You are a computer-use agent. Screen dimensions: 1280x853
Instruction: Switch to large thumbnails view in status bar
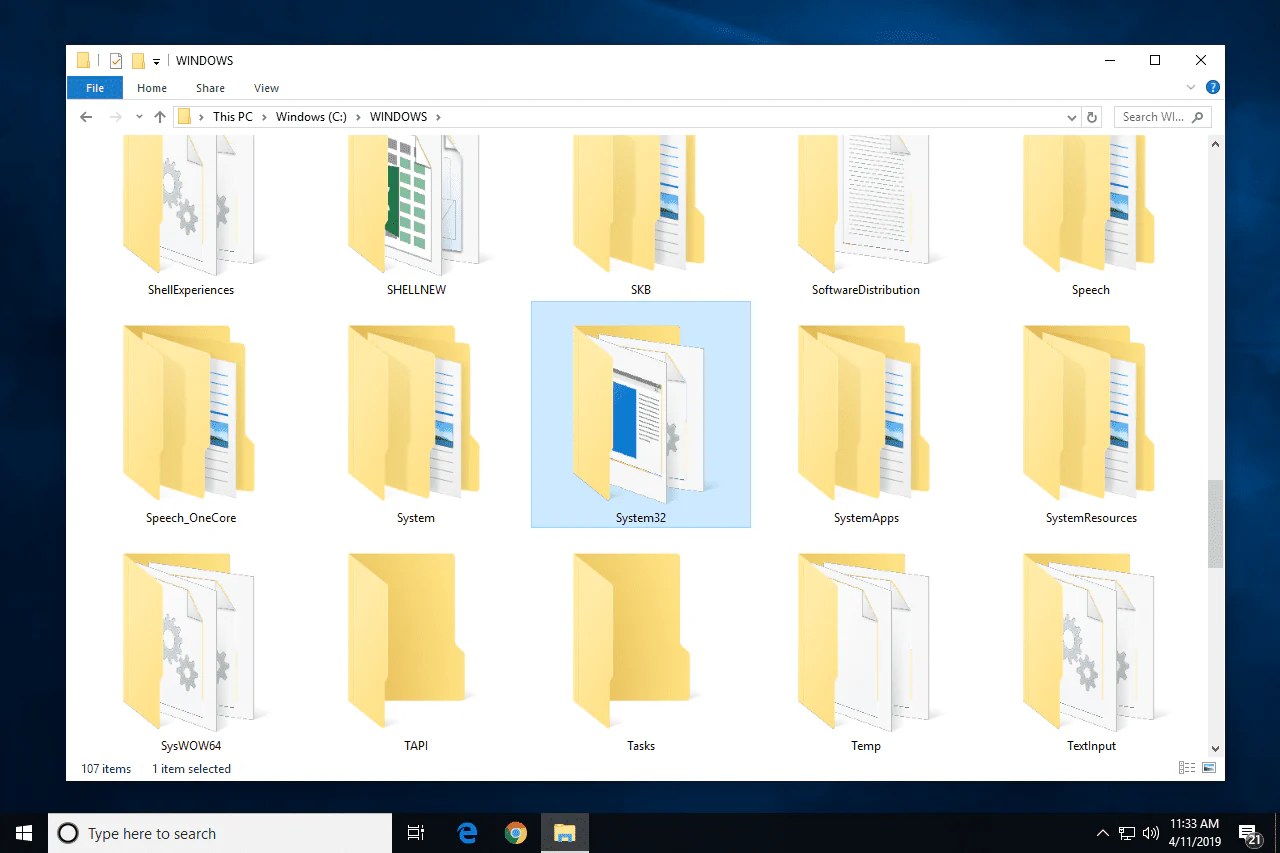pyautogui.click(x=1208, y=767)
